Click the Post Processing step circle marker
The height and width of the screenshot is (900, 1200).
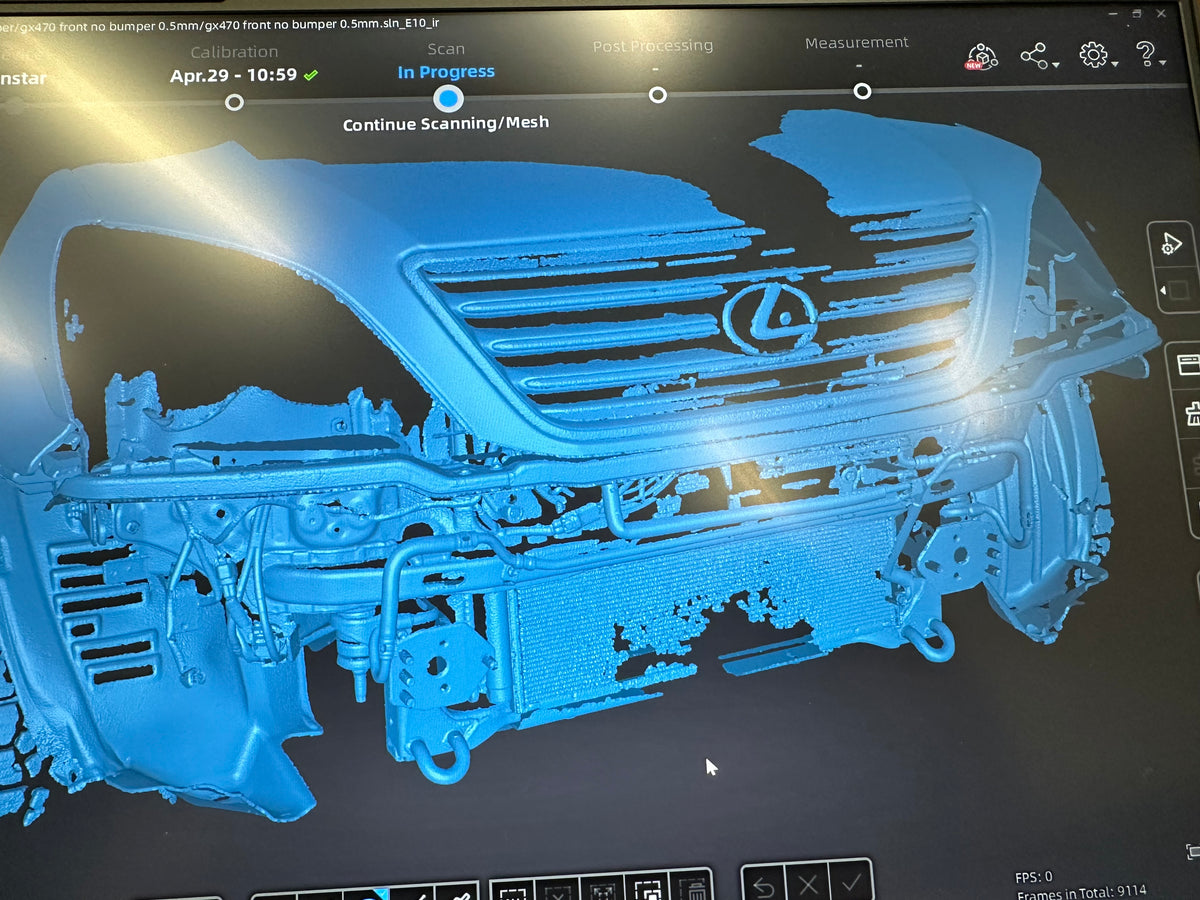click(x=657, y=95)
